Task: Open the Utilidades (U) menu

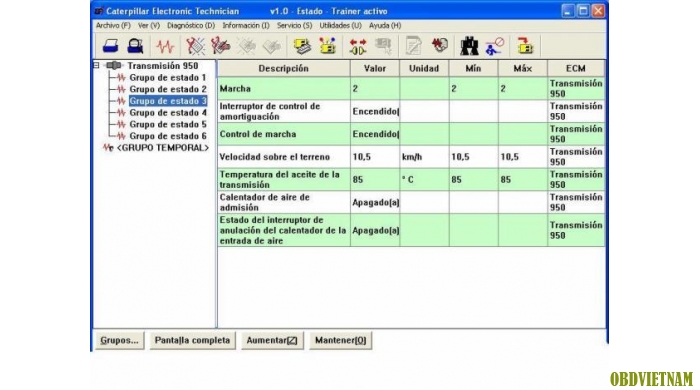Action: coord(341,25)
